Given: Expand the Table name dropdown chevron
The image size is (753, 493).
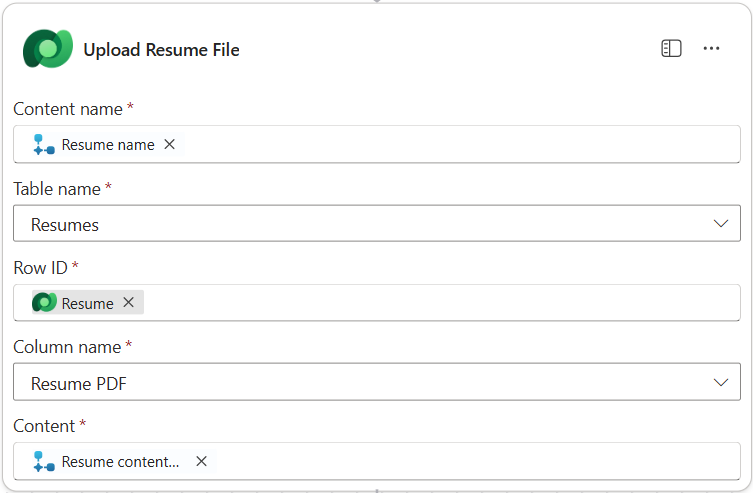Looking at the screenshot, I should [x=721, y=224].
